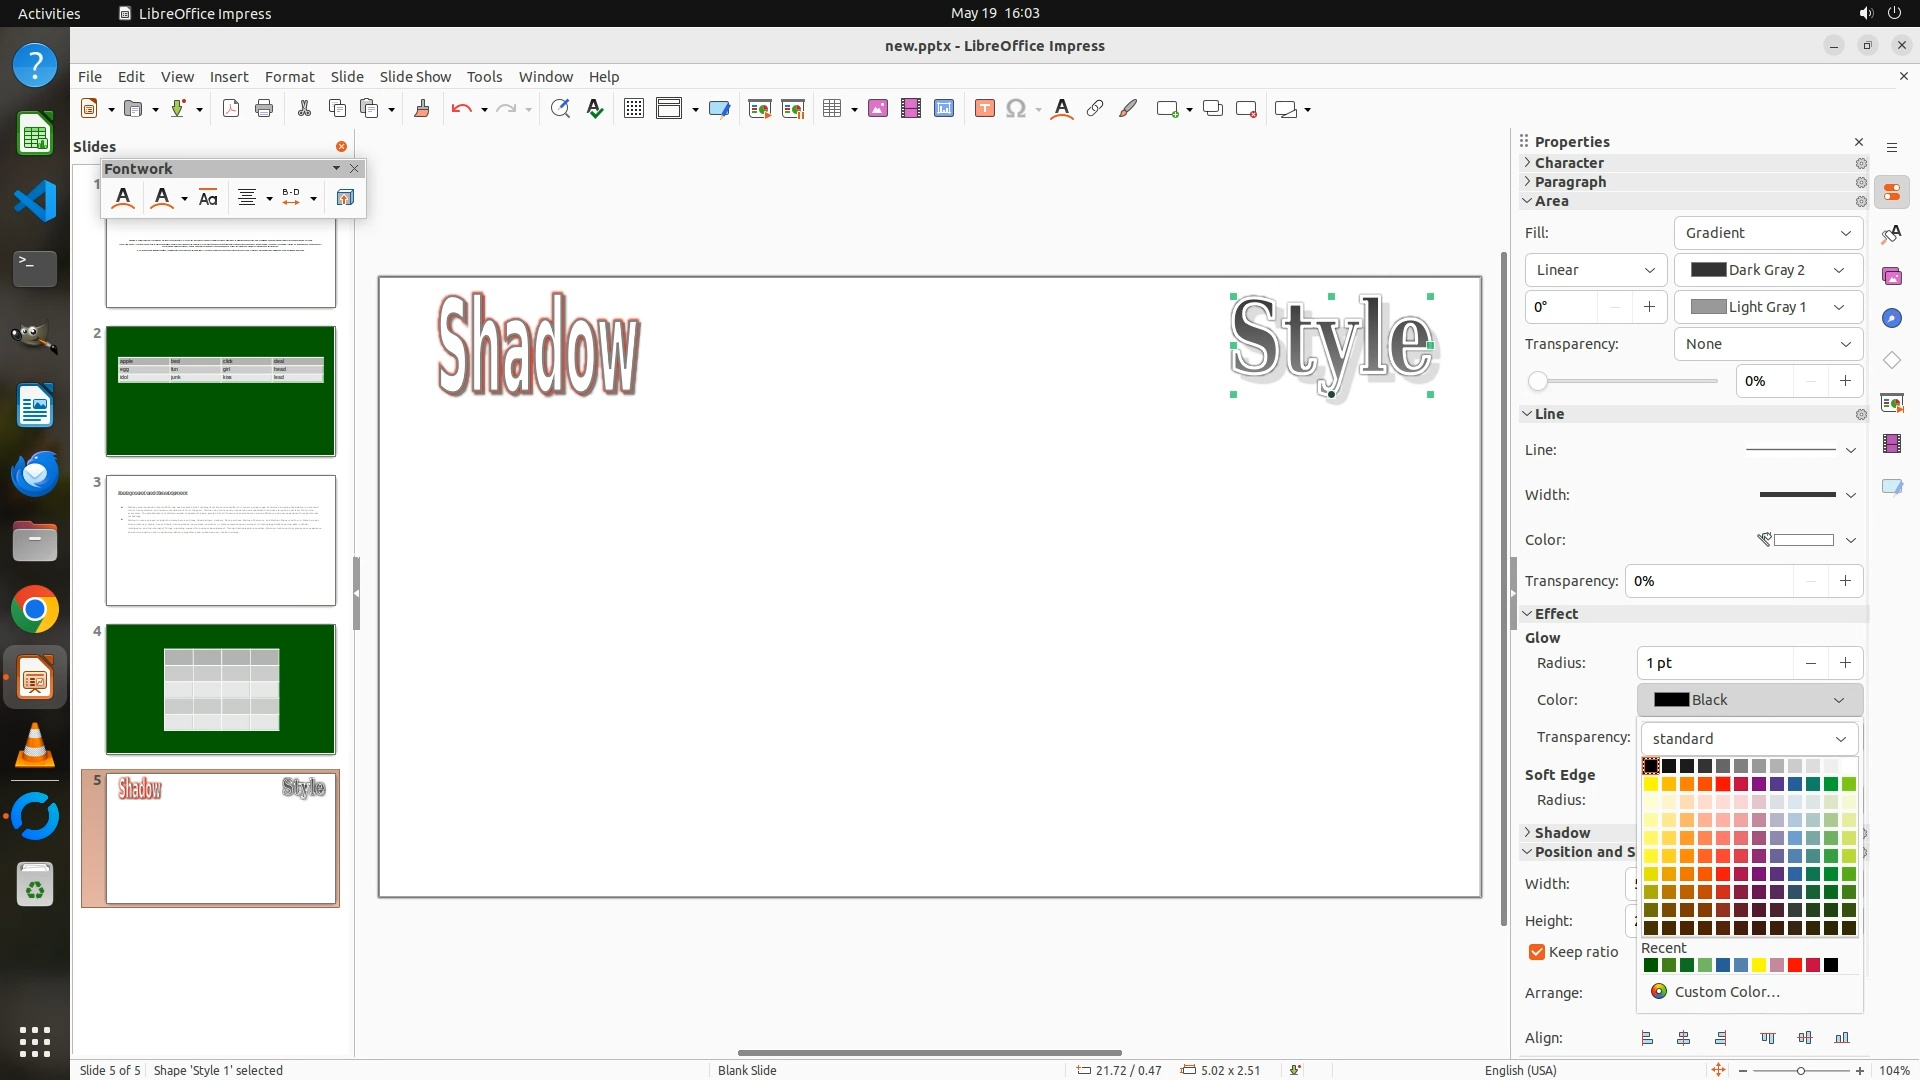1920x1080 pixels.
Task: Toggle Fontwork Same Letter Heights icon
Action: point(208,198)
